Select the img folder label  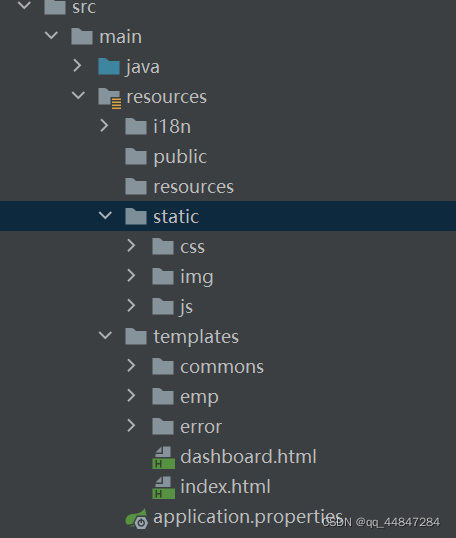pos(197,277)
